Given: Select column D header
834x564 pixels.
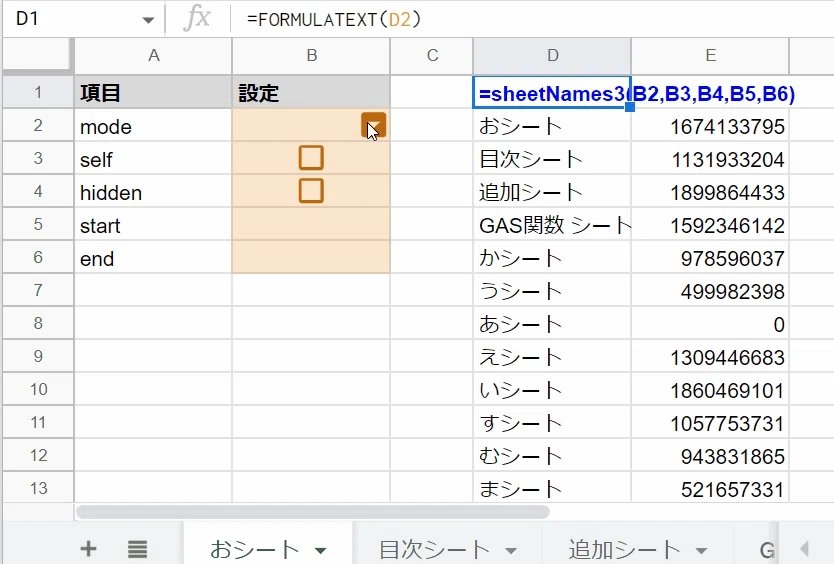Looking at the screenshot, I should [552, 55].
